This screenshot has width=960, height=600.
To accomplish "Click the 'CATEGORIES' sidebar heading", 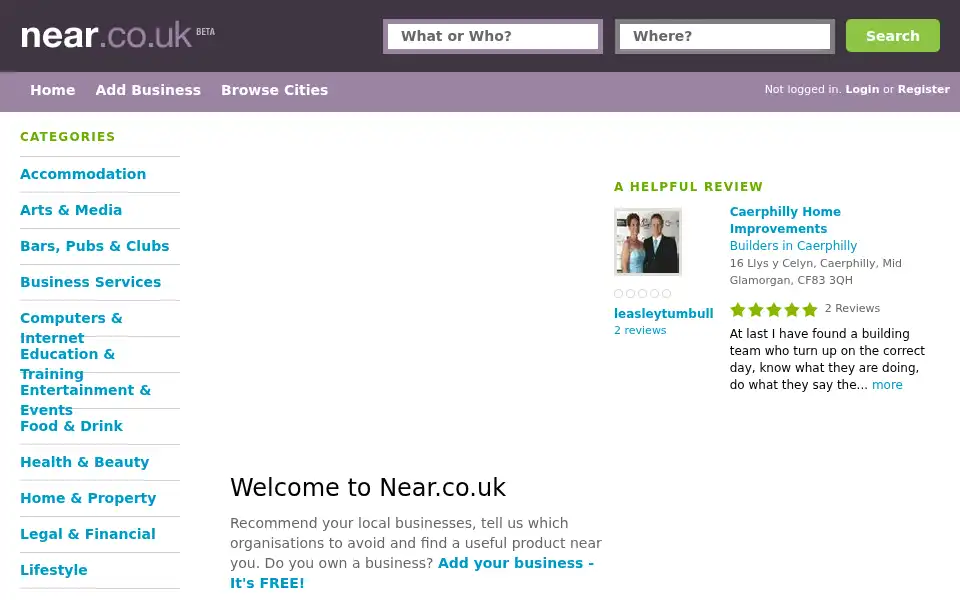I will (67, 137).
